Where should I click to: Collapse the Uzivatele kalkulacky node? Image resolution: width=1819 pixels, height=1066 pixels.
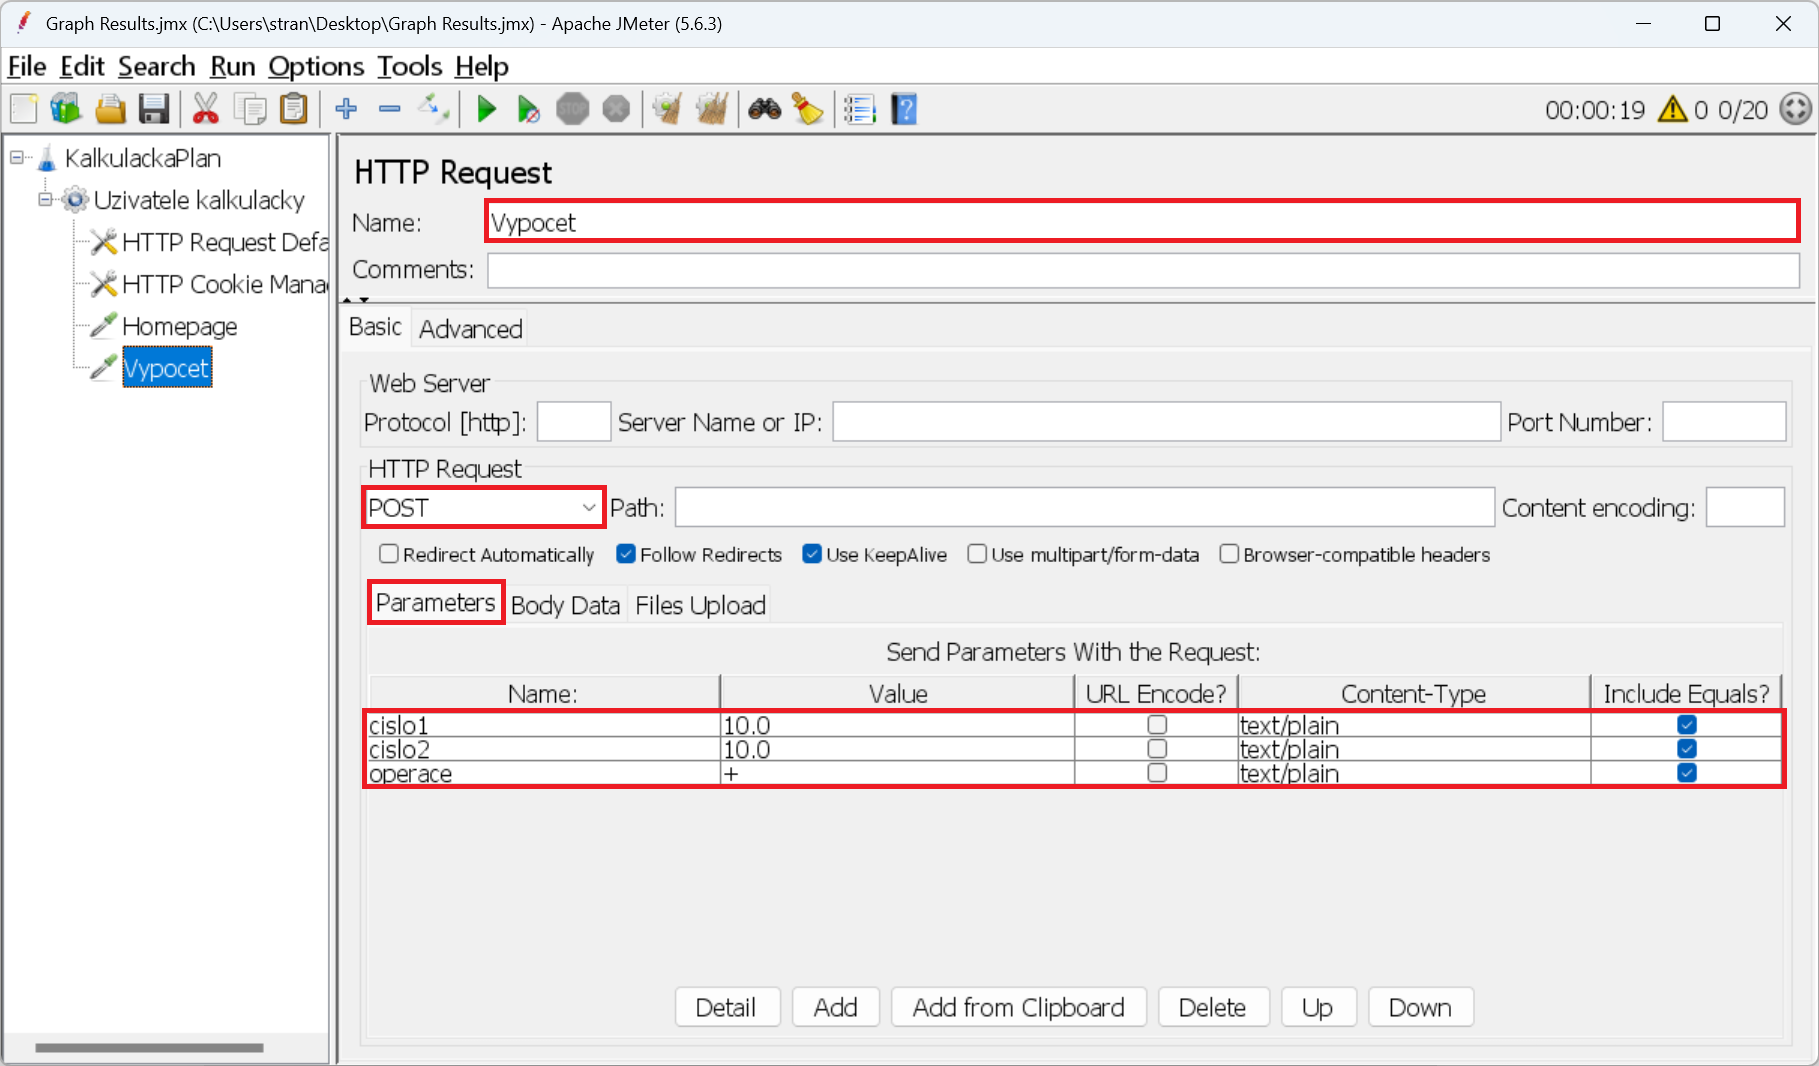tap(45, 199)
